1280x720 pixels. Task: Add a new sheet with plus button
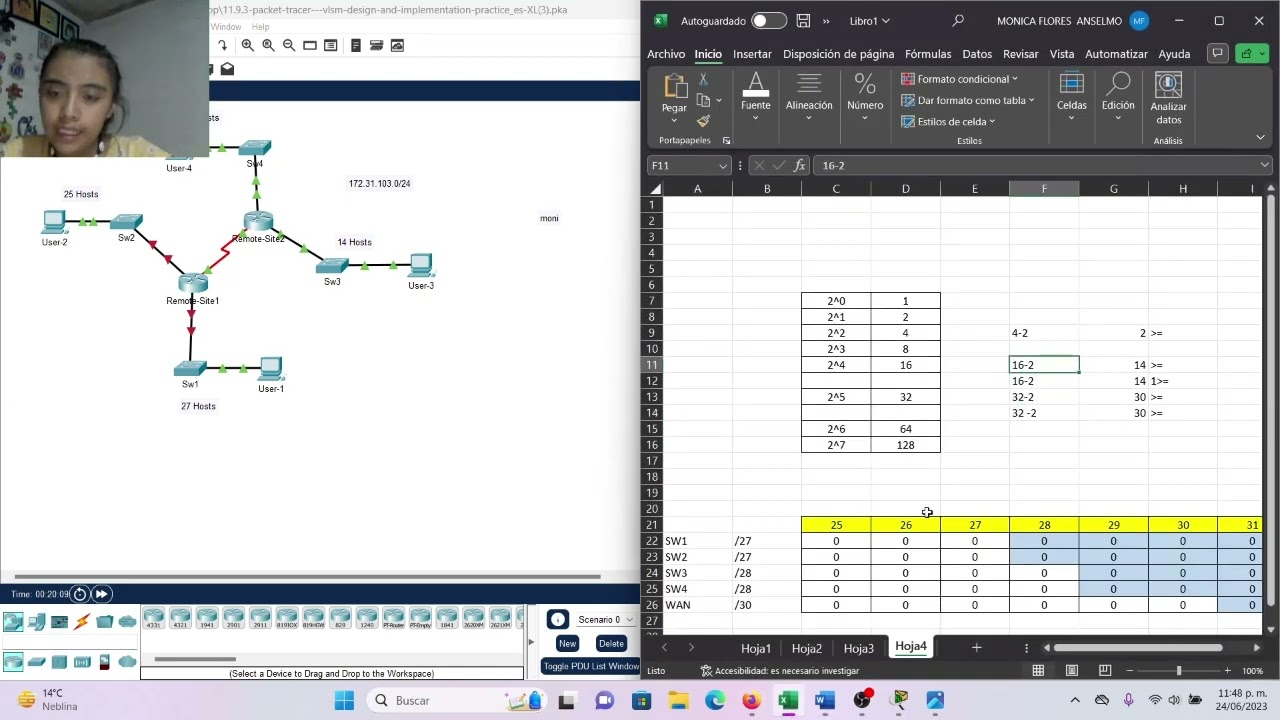[x=976, y=648]
